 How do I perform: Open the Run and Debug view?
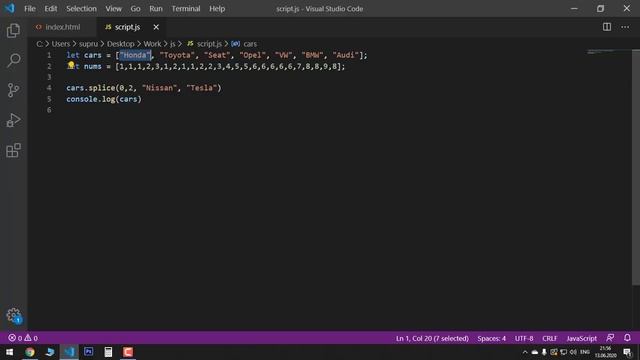[13, 120]
